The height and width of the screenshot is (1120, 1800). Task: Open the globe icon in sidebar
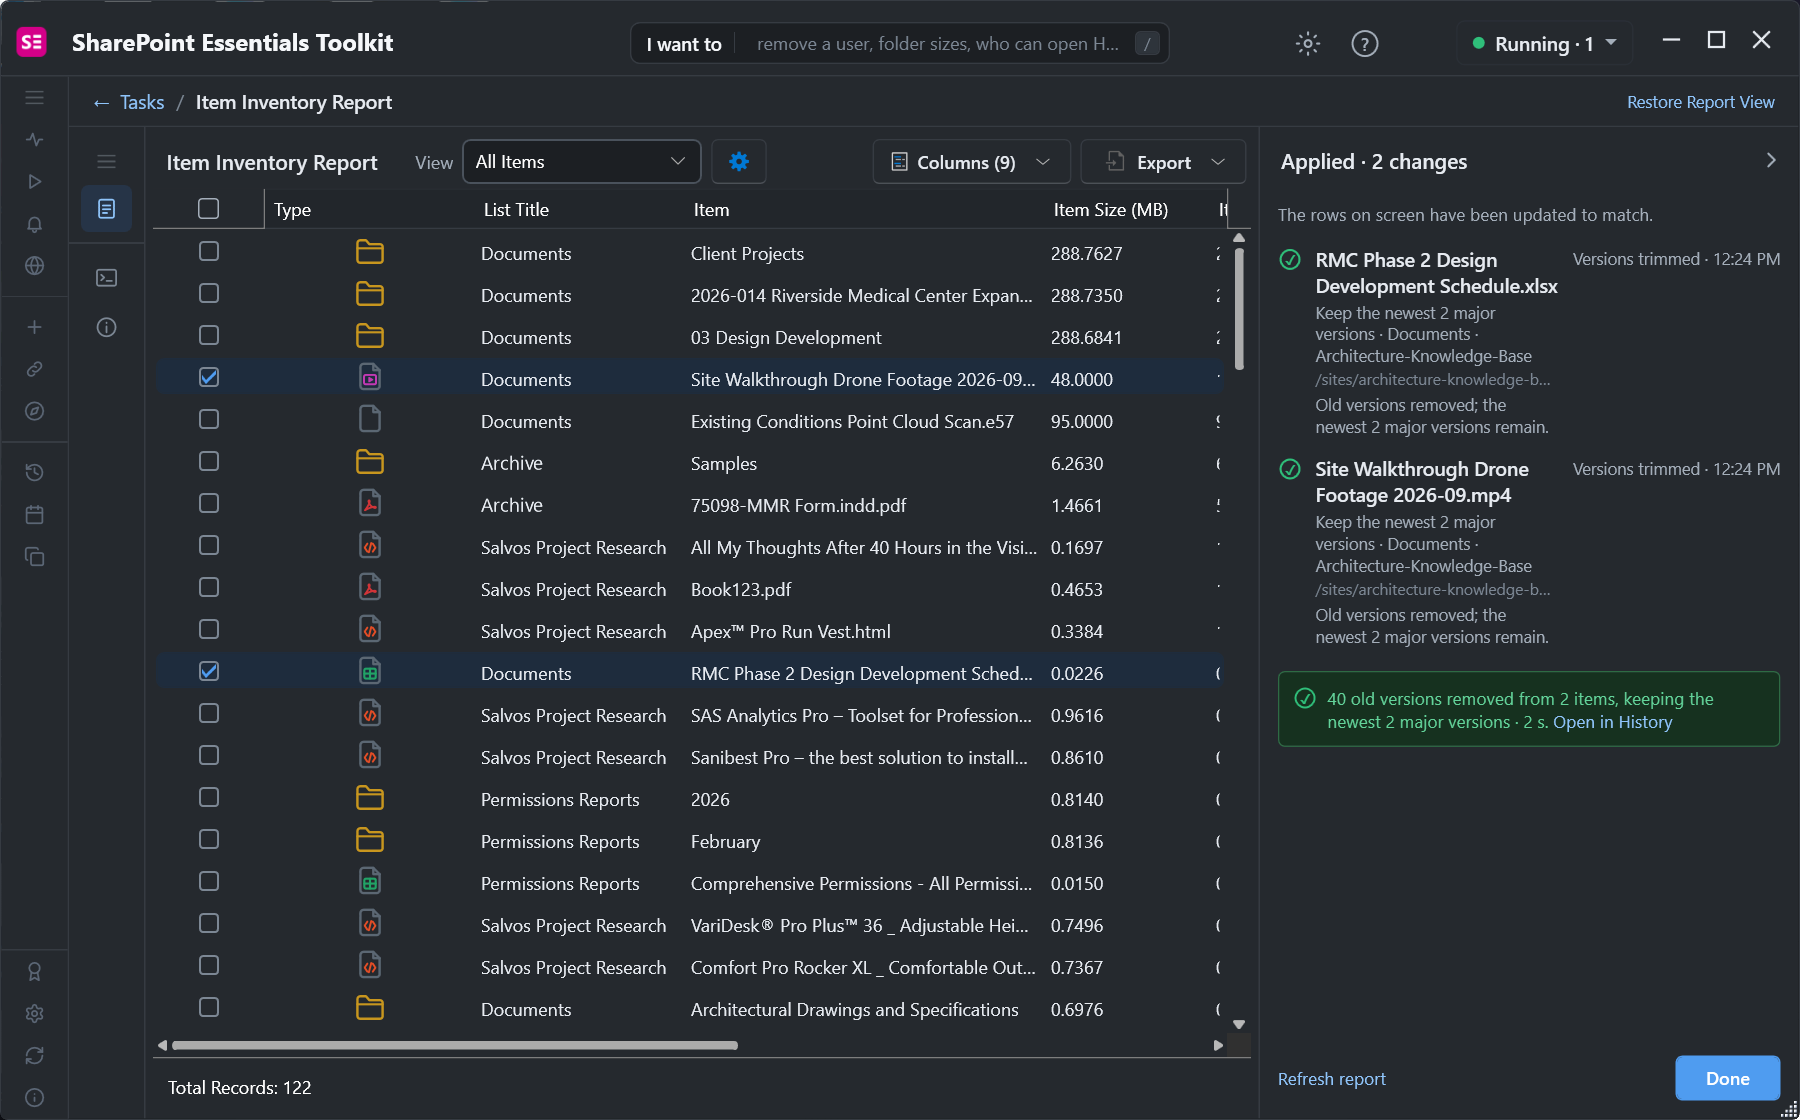[x=35, y=266]
